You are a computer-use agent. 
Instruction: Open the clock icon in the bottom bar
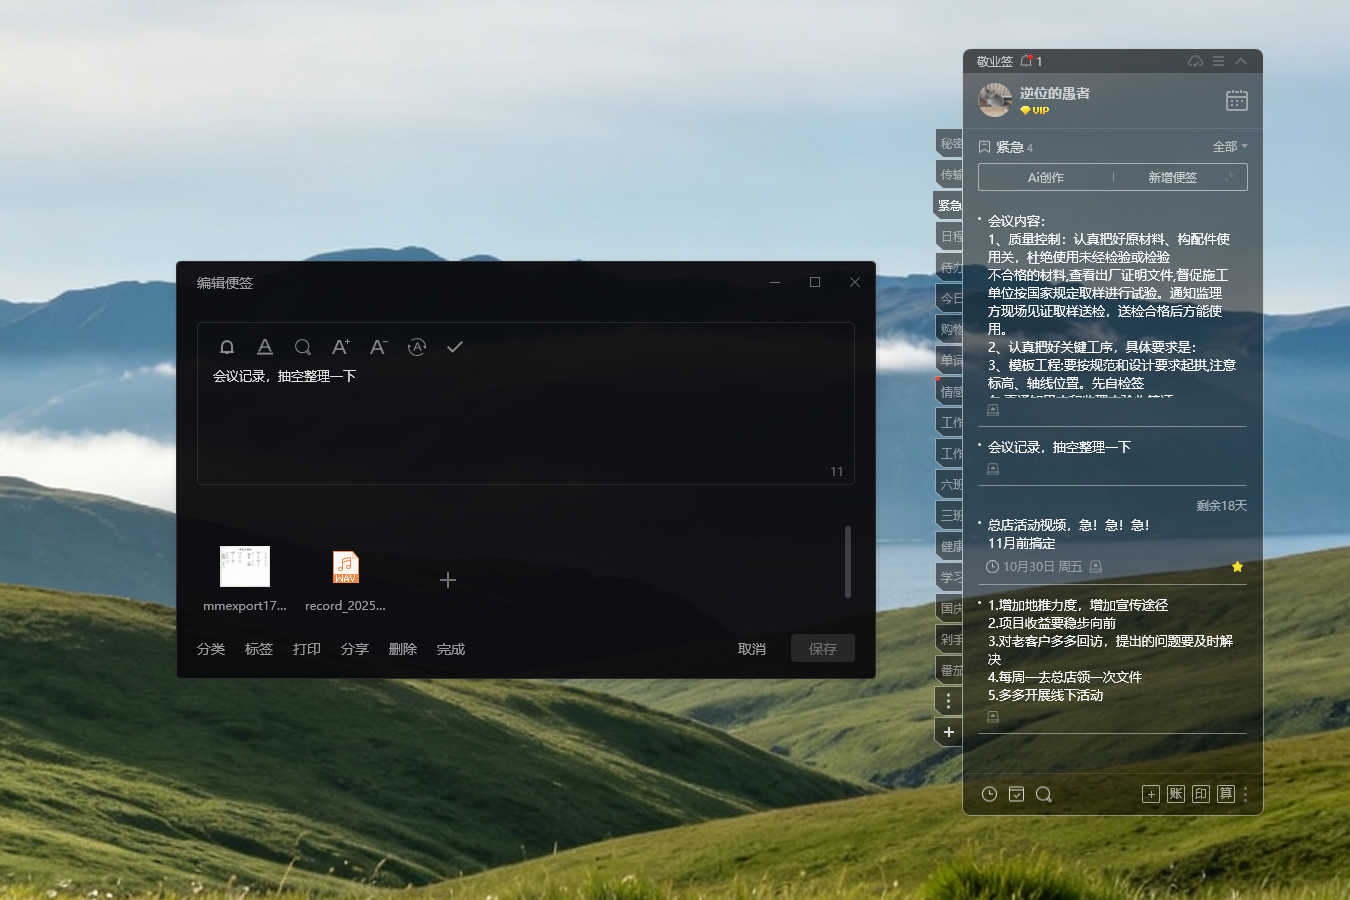point(990,794)
